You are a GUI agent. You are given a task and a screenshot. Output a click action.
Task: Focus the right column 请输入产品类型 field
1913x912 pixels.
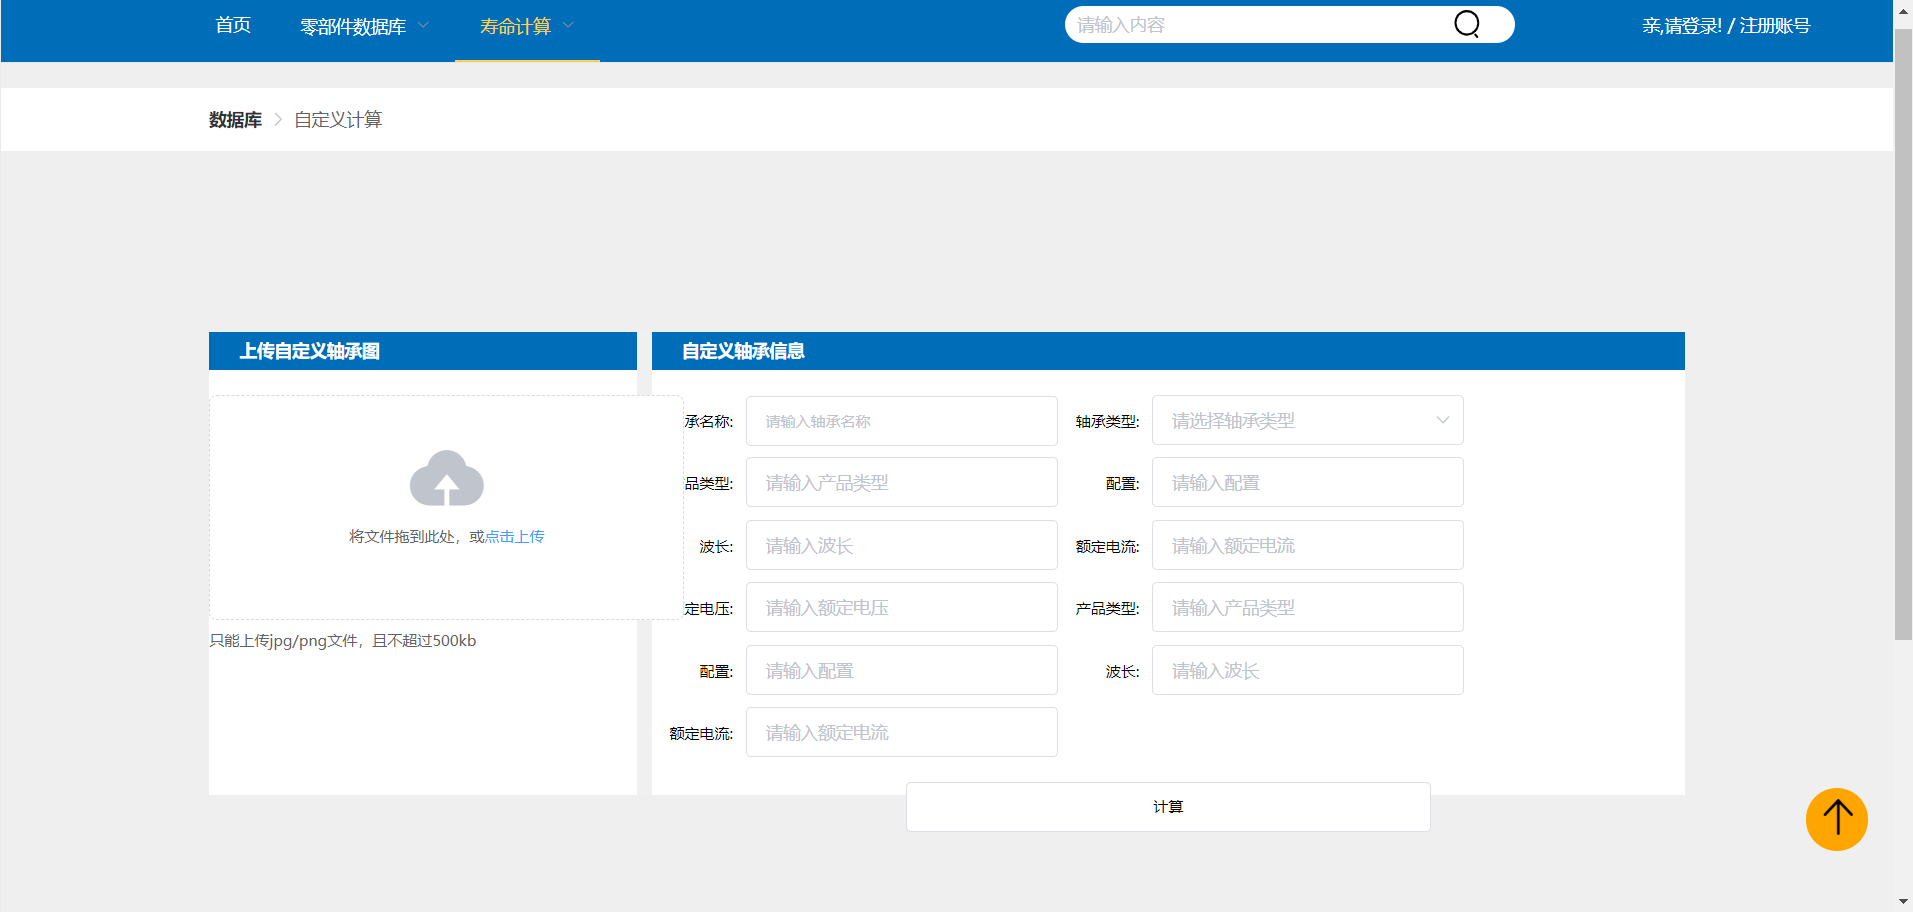click(1307, 608)
